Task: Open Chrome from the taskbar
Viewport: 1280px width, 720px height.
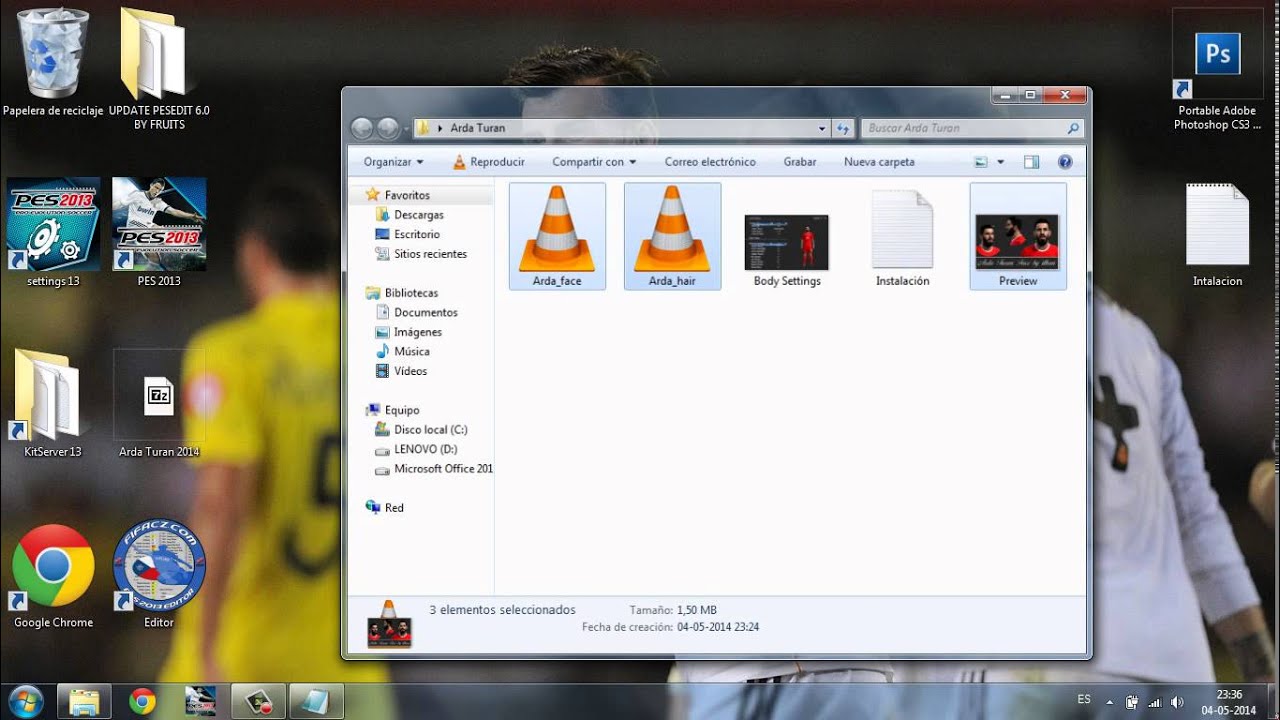Action: [x=142, y=701]
